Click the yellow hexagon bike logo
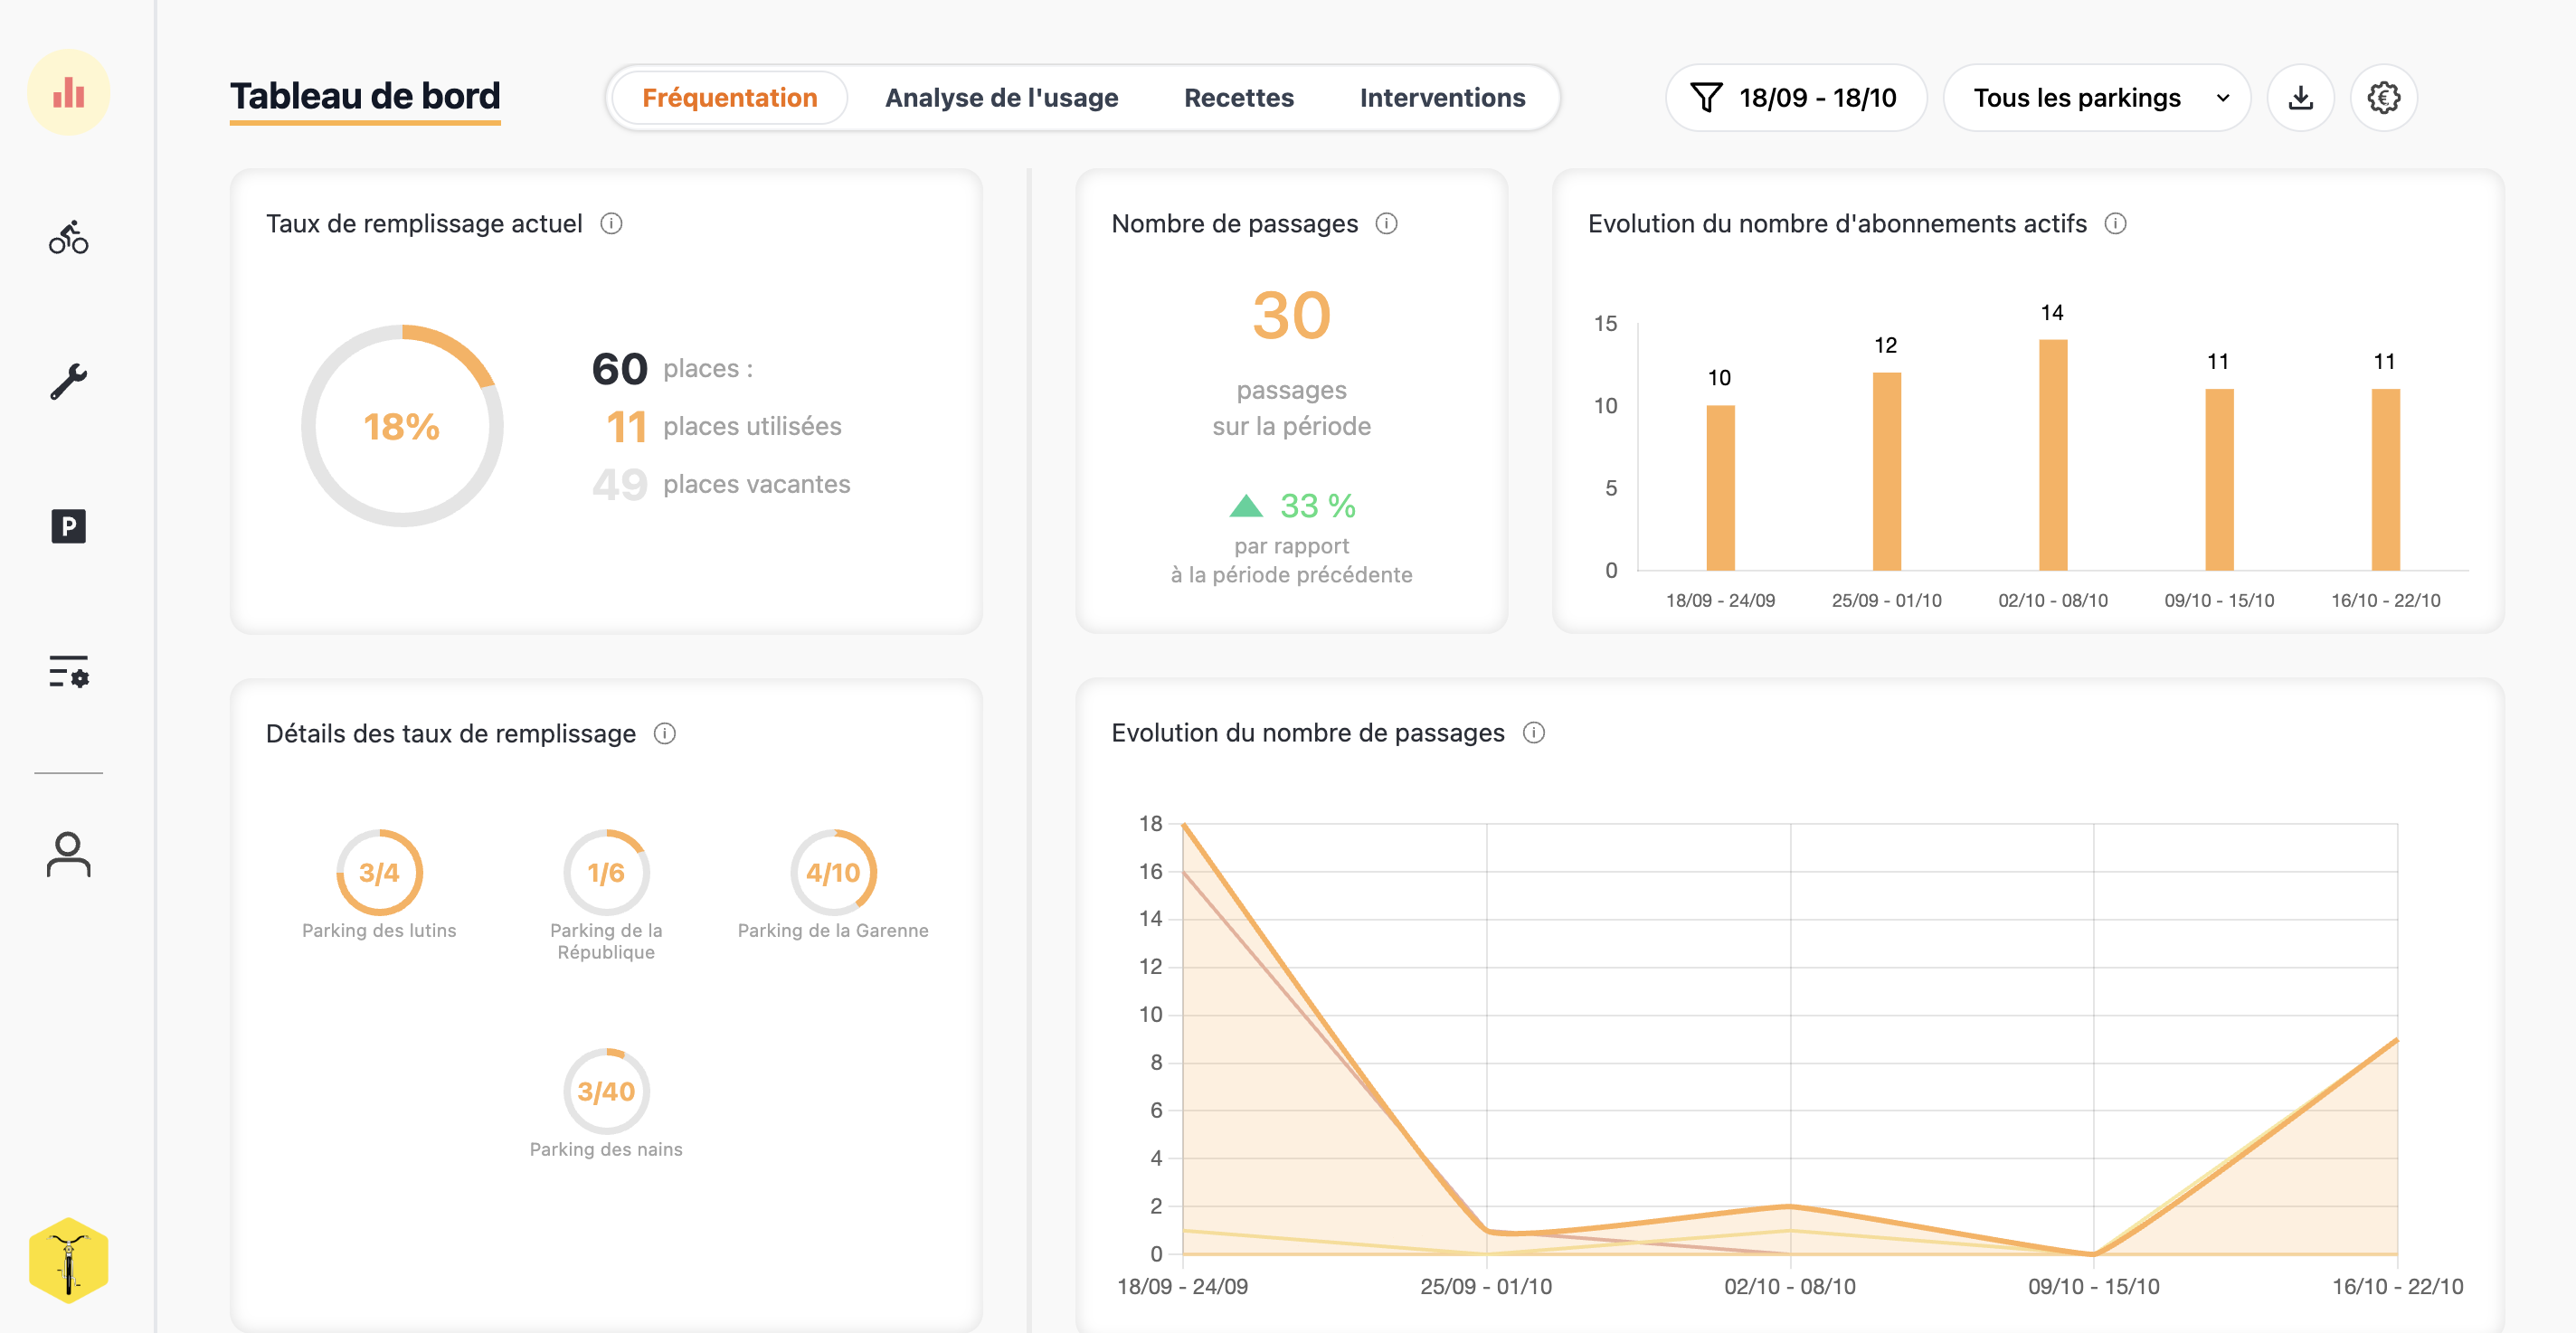This screenshot has width=2576, height=1333. (x=68, y=1260)
